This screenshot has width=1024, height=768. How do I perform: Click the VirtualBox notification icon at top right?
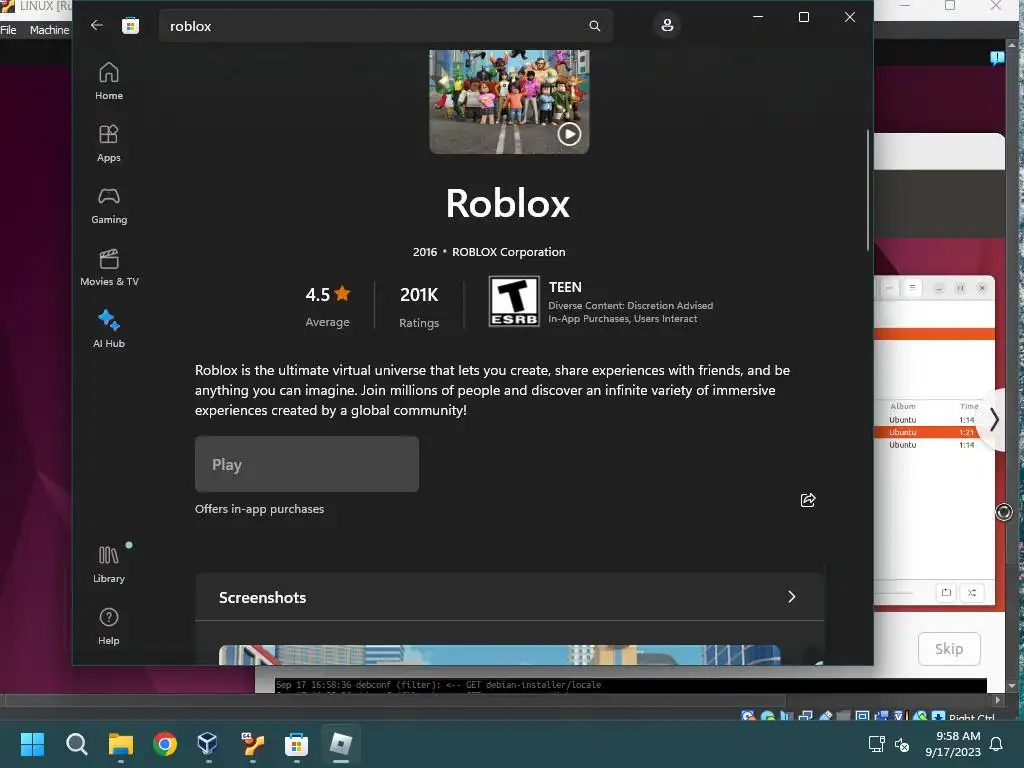click(x=997, y=58)
